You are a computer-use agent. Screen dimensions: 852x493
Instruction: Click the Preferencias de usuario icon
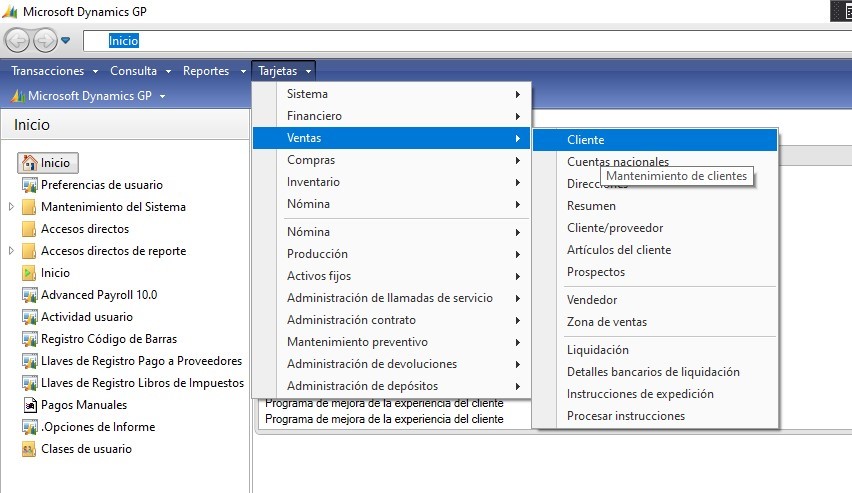coord(29,185)
